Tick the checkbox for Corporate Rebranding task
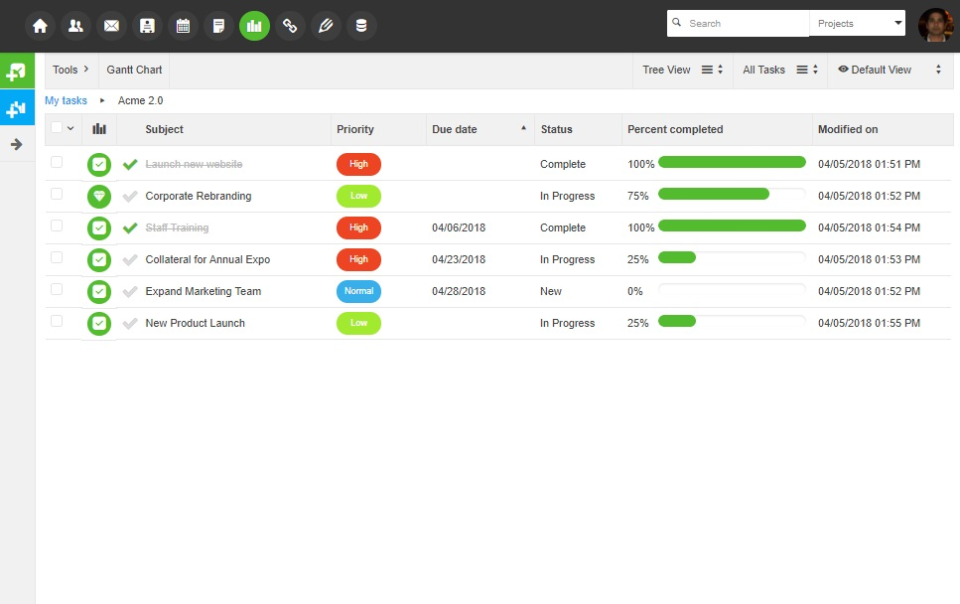The image size is (960, 604). (56, 195)
